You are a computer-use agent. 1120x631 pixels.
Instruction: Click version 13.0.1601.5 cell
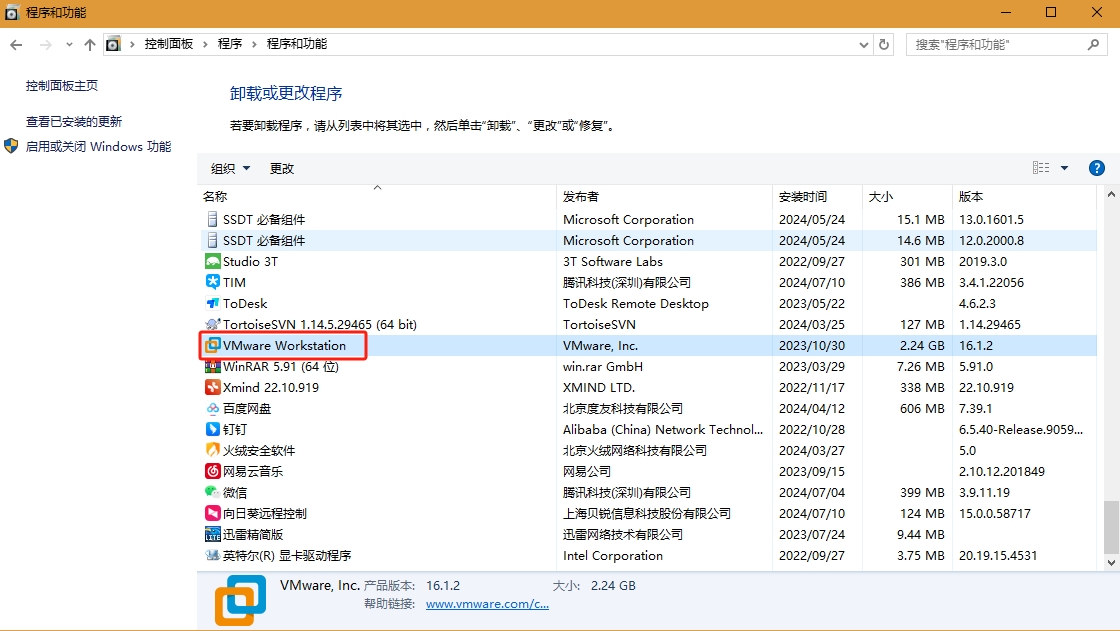click(x=991, y=219)
